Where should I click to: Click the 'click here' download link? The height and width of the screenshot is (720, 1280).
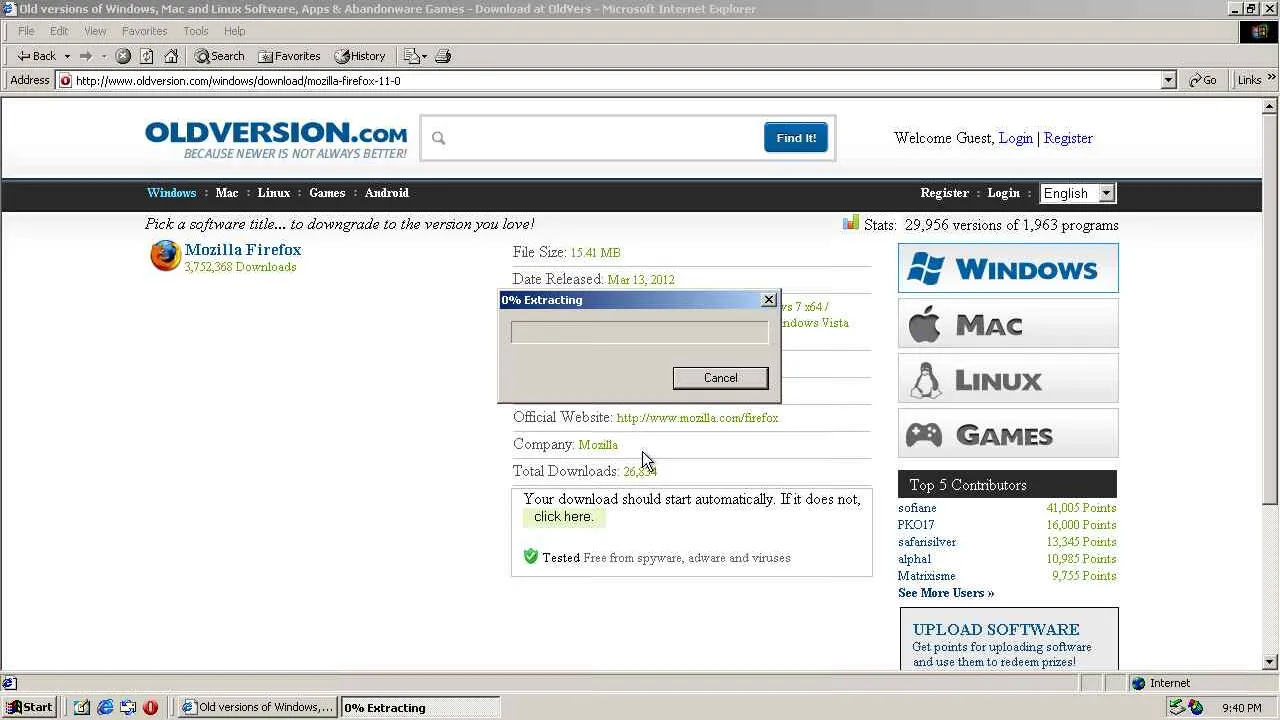pos(563,517)
